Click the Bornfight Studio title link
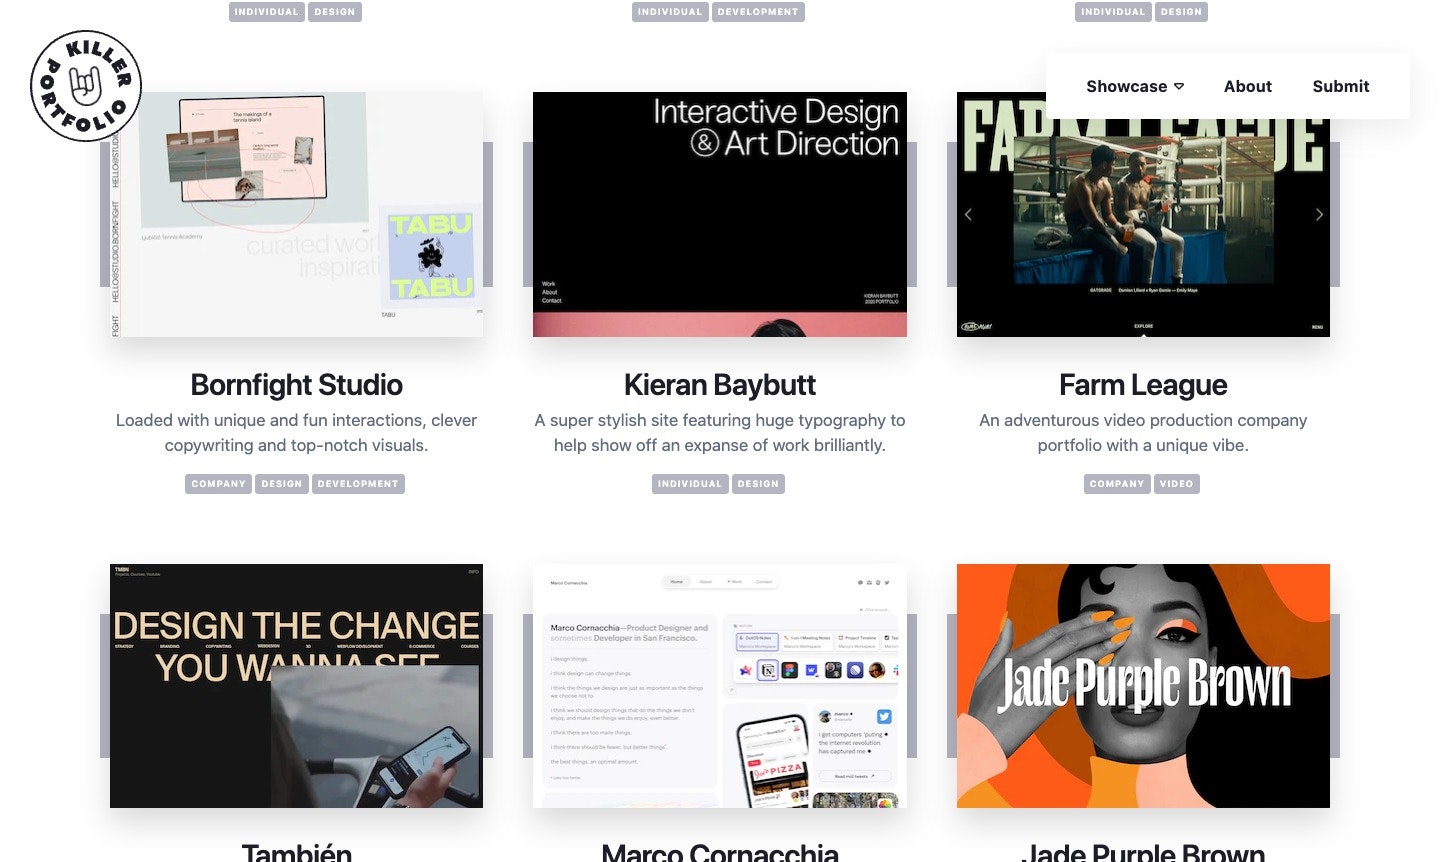Image resolution: width=1440 pixels, height=862 pixels. click(297, 385)
